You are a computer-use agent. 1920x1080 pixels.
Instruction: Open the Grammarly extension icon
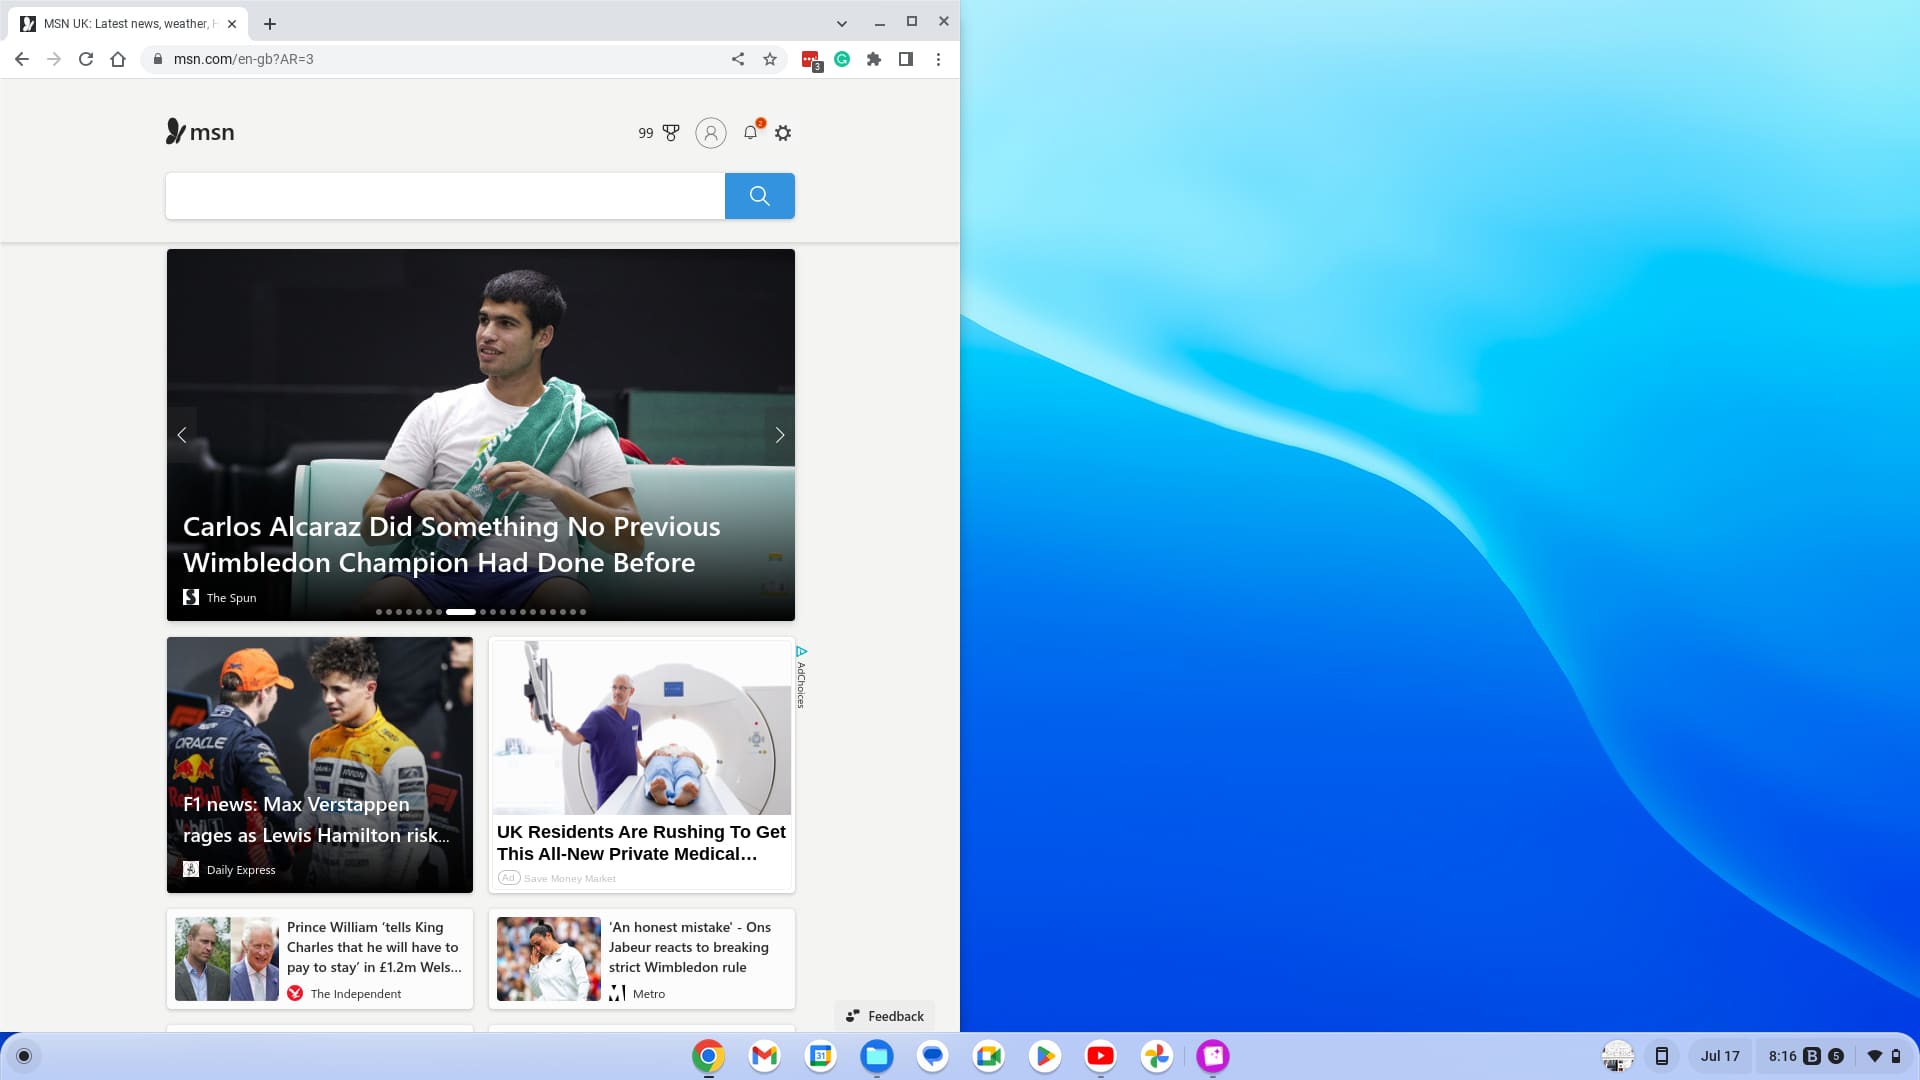[x=842, y=59]
